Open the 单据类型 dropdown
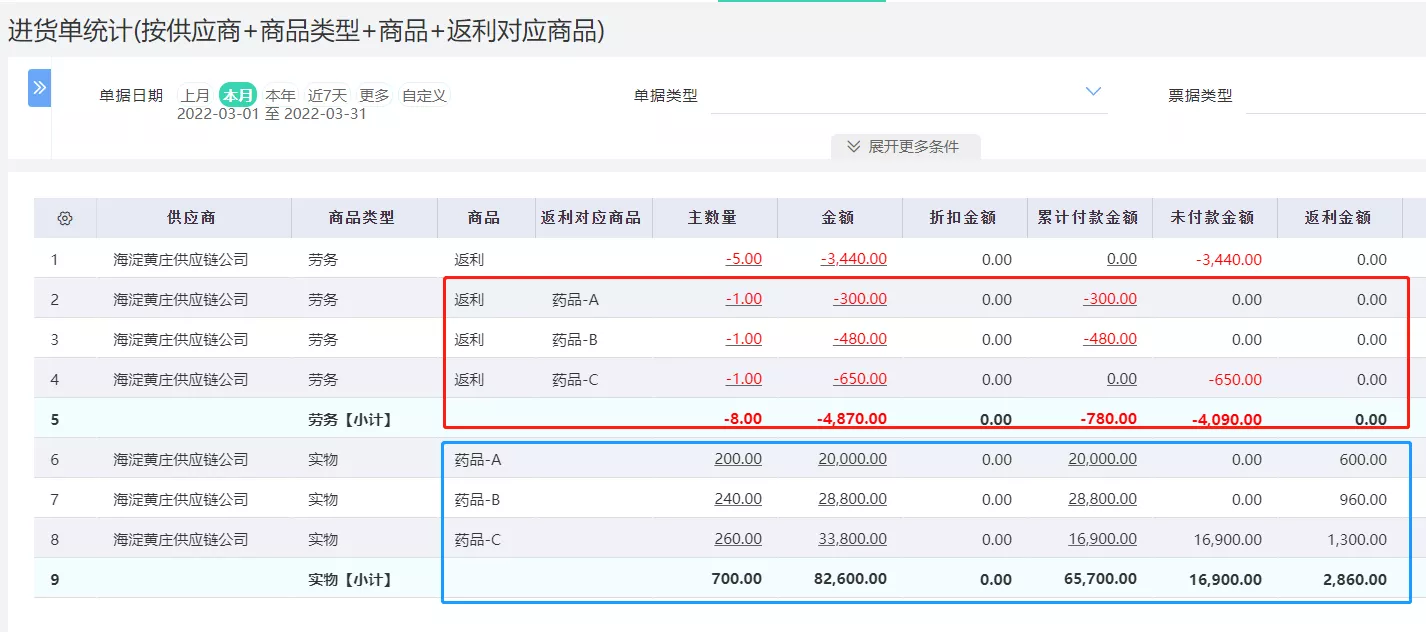The height and width of the screenshot is (632, 1426). pyautogui.click(x=908, y=95)
